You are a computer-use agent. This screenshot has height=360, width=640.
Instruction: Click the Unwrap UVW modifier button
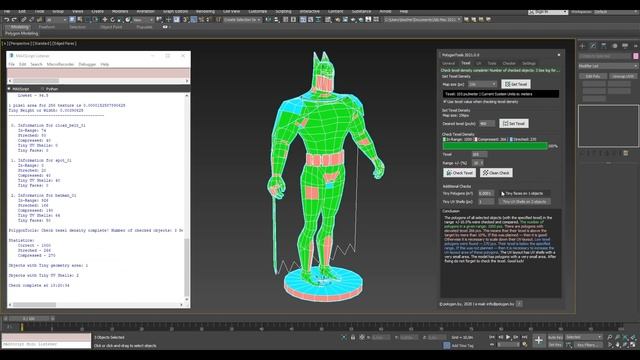click(623, 76)
